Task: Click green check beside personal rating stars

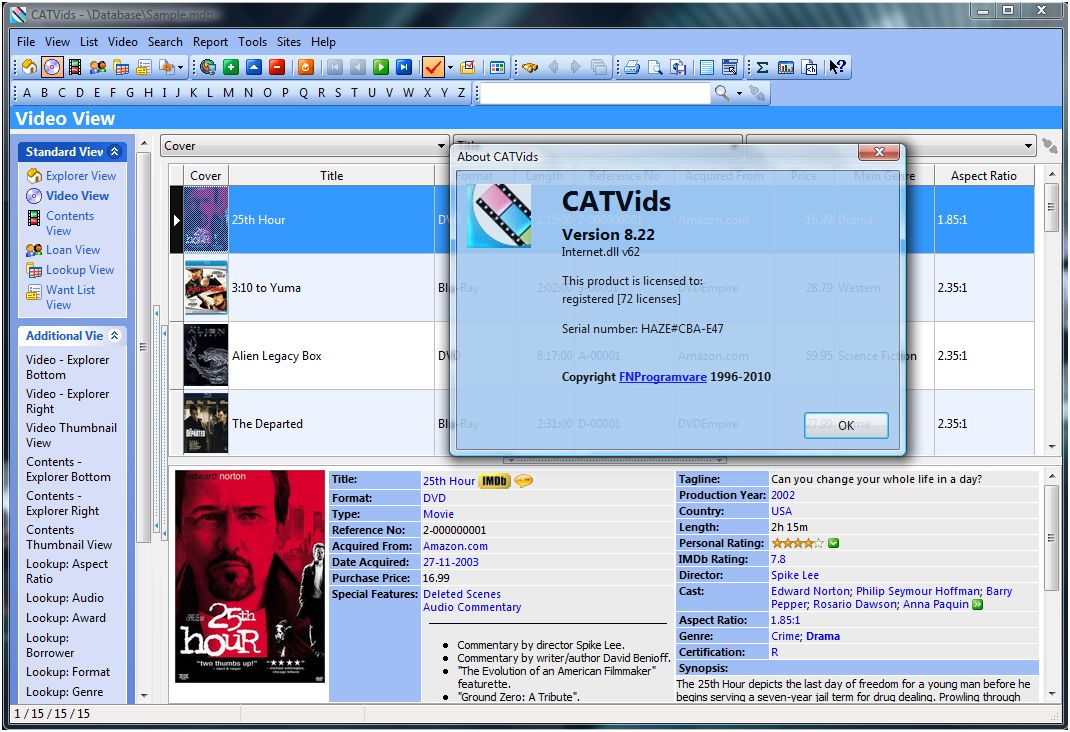Action: [833, 543]
